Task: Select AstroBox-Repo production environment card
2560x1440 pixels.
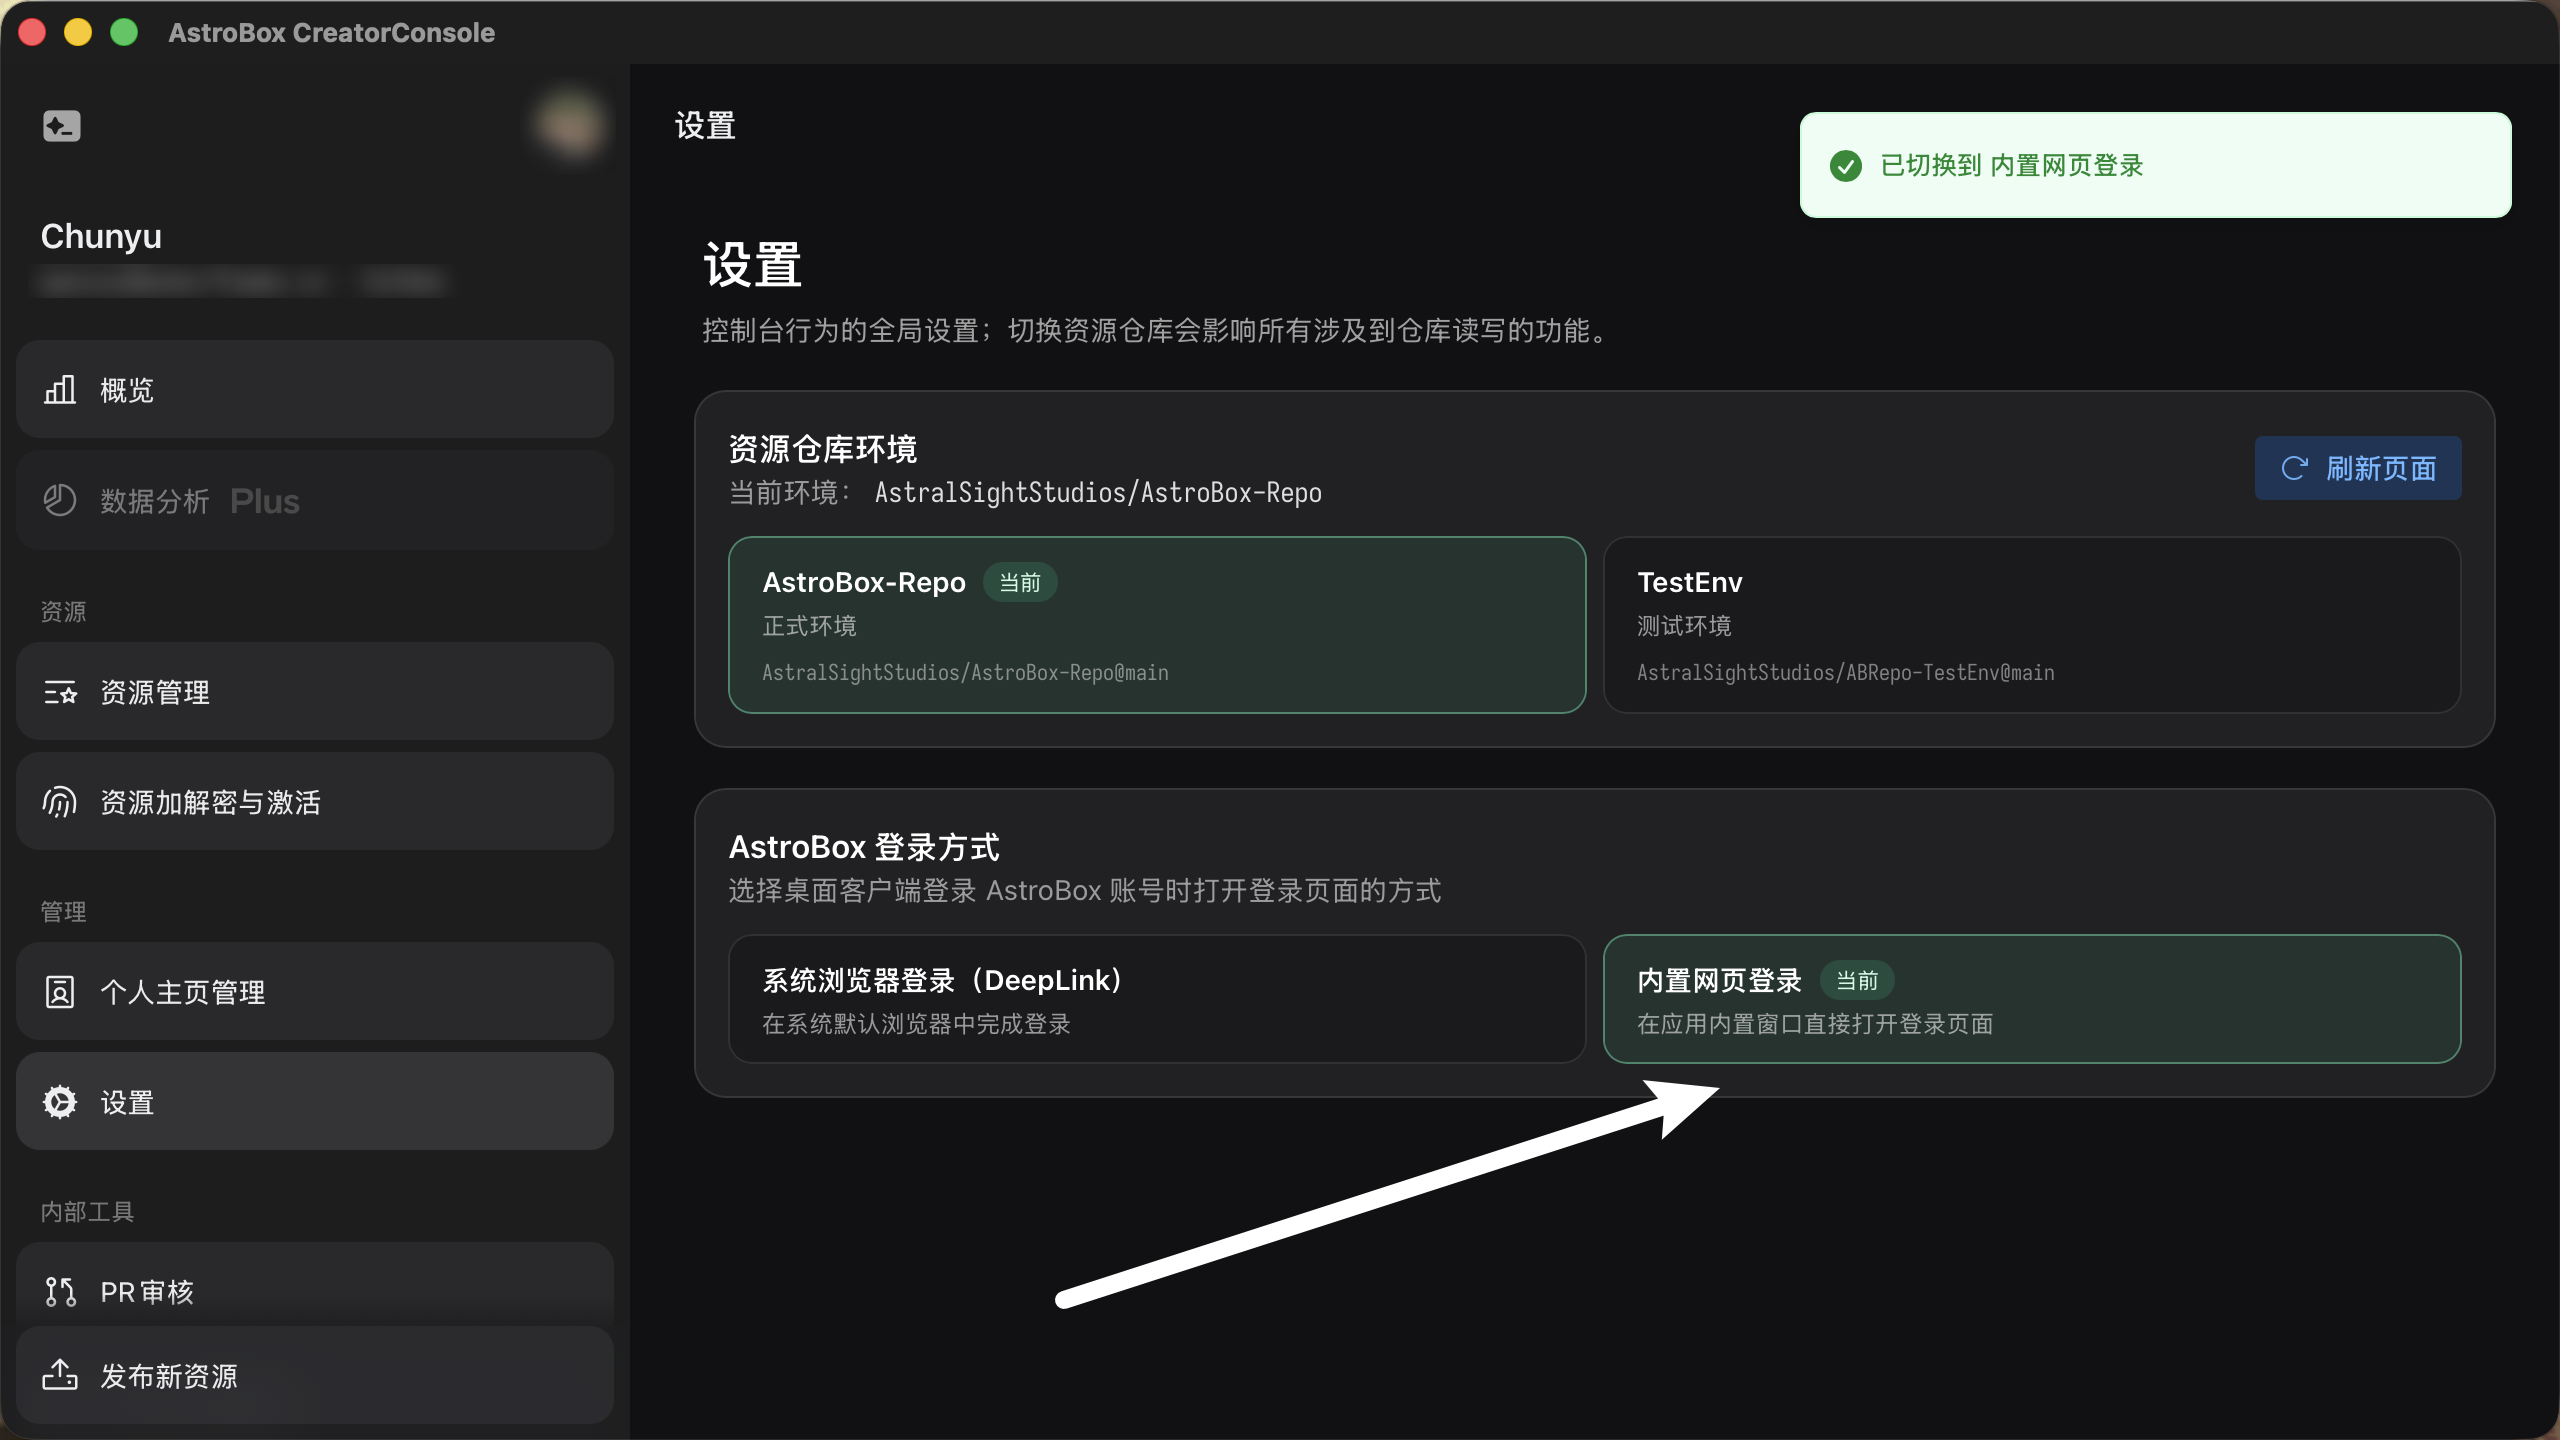Action: click(x=1157, y=625)
